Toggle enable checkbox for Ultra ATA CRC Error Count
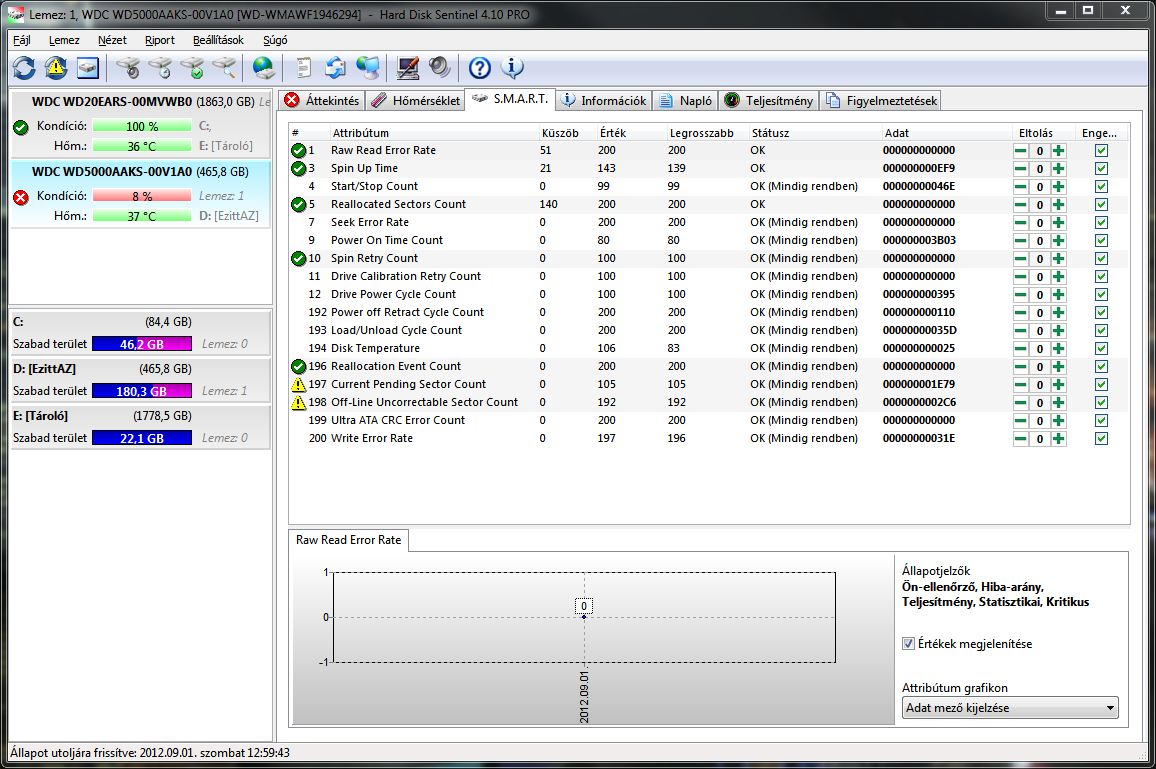The height and width of the screenshot is (769, 1156). [1101, 420]
